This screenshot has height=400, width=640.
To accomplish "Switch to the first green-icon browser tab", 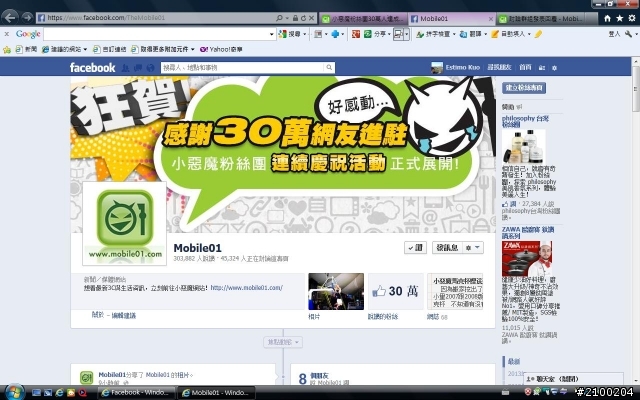I will 363,18.
